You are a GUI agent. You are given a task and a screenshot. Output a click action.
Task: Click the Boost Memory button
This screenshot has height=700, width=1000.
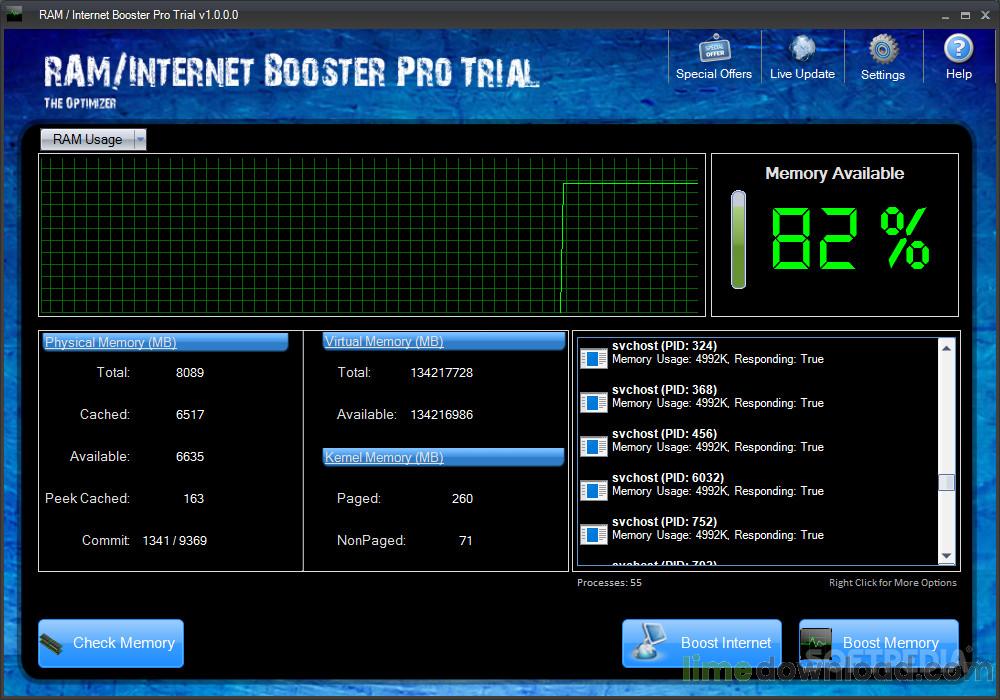[x=879, y=643]
